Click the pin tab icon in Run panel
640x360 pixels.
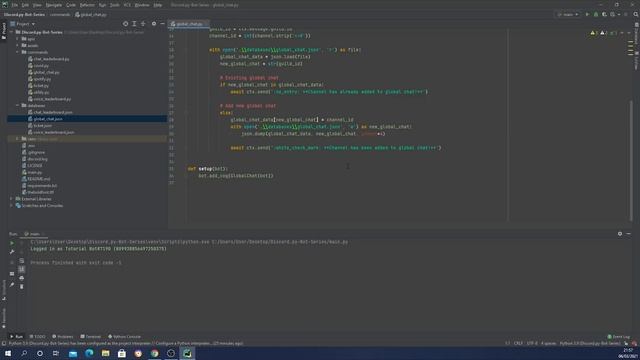[12, 284]
